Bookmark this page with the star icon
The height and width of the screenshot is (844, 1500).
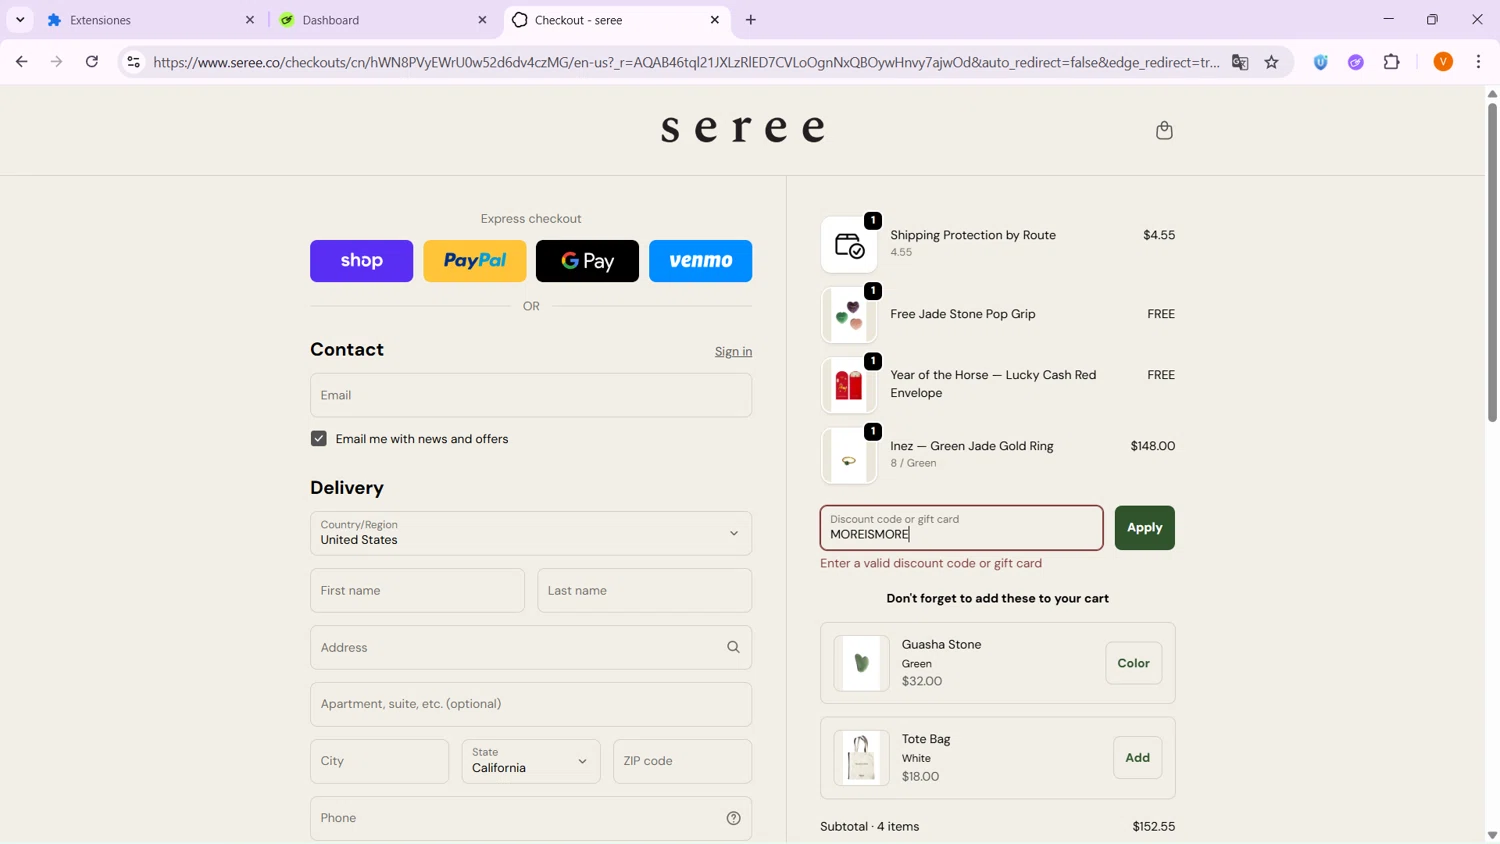coord(1272,62)
